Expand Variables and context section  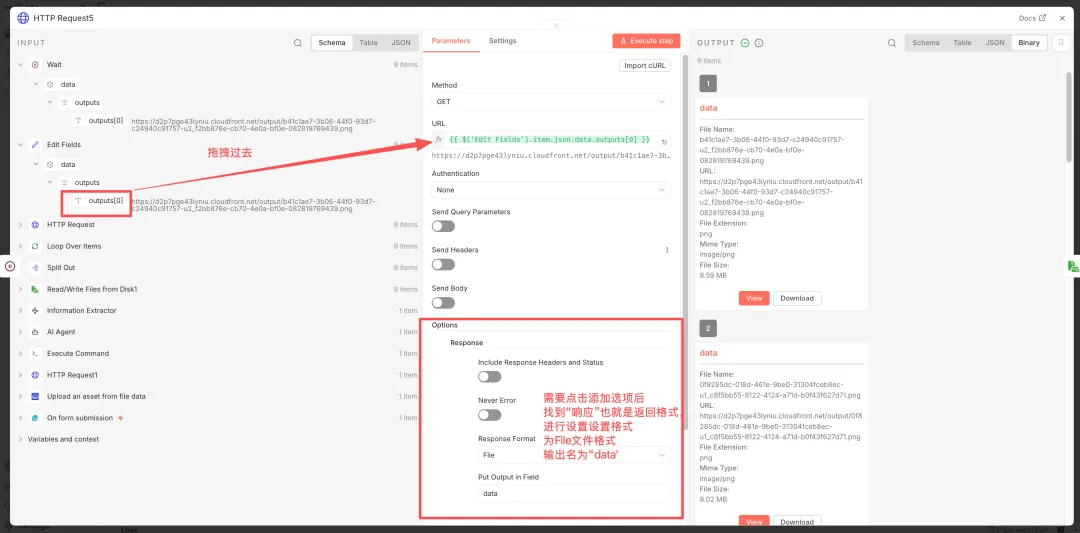tap(21, 439)
